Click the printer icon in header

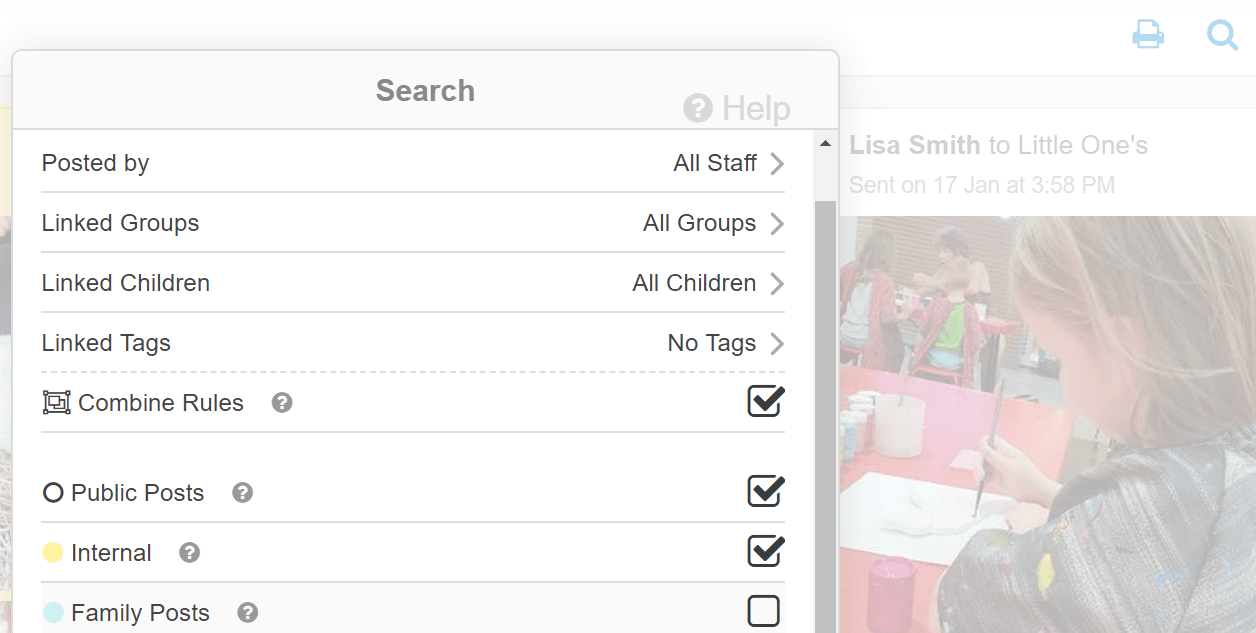pyautogui.click(x=1147, y=35)
